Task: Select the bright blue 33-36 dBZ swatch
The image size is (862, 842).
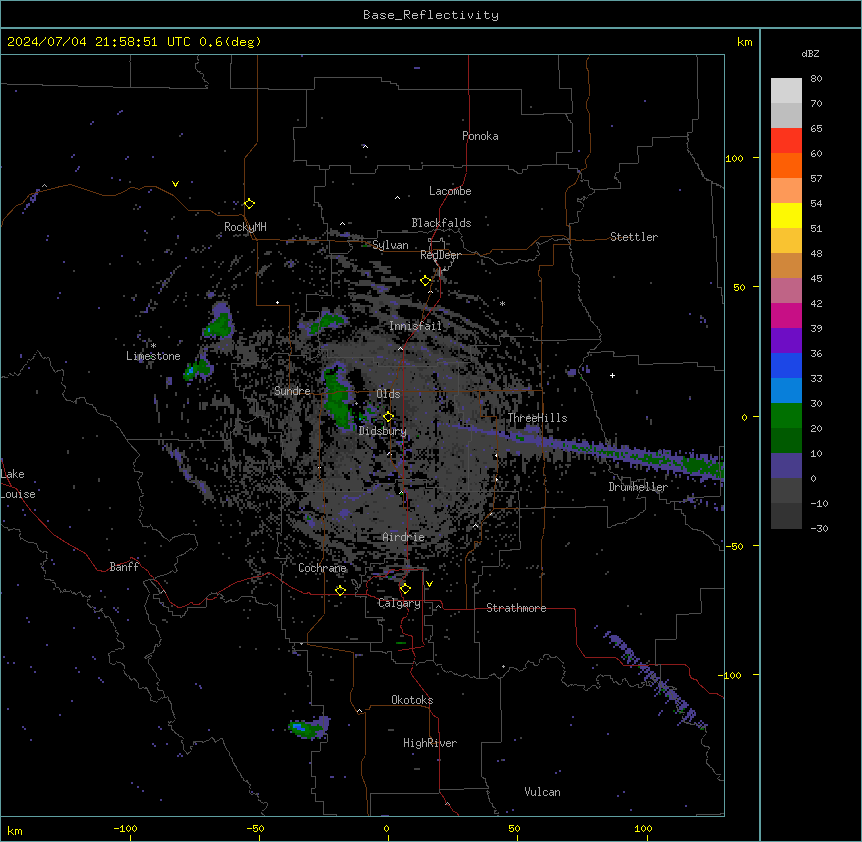Action: [786, 365]
